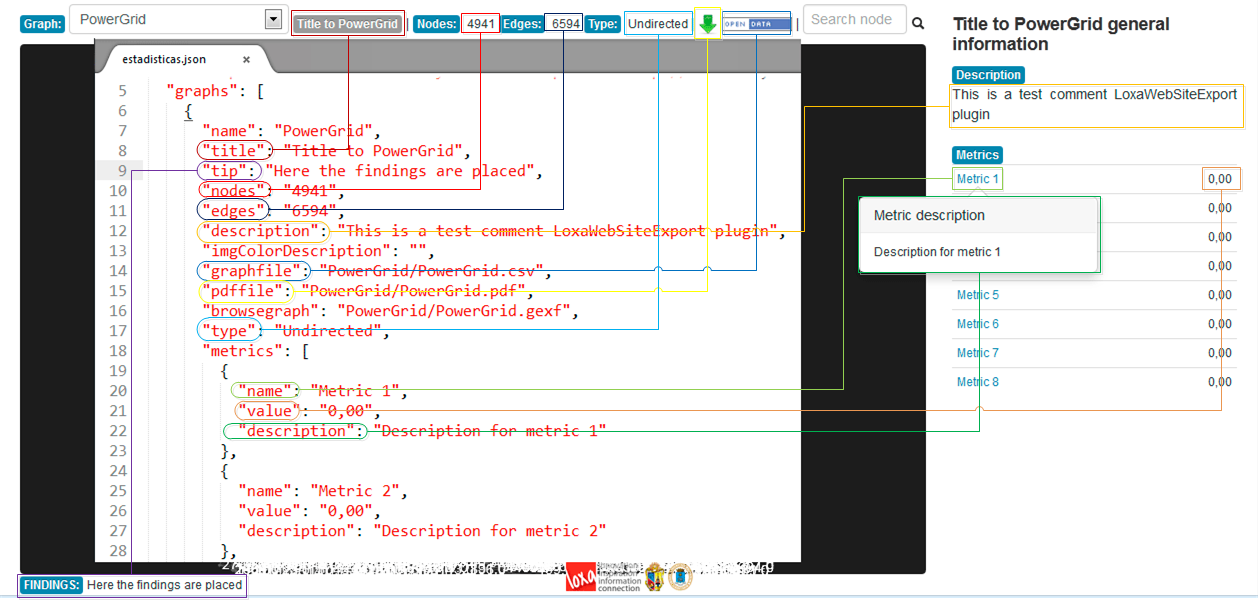This screenshot has width=1259, height=600.
Task: Open the red Loxa logo in footer
Action: (581, 576)
